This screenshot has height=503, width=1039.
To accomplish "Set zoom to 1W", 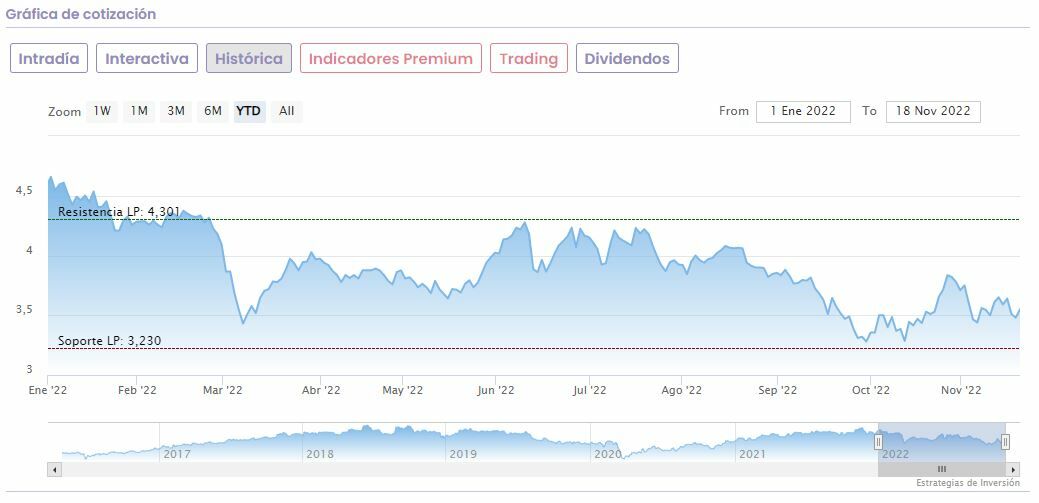I will click(x=102, y=111).
